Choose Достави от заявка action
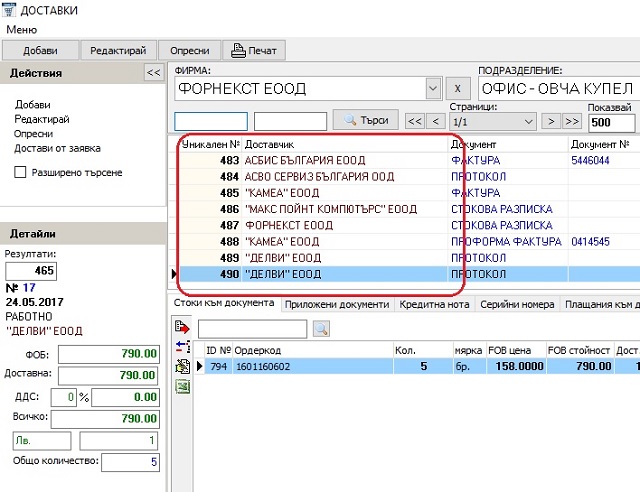Image resolution: width=640 pixels, height=492 pixels. pos(57,148)
